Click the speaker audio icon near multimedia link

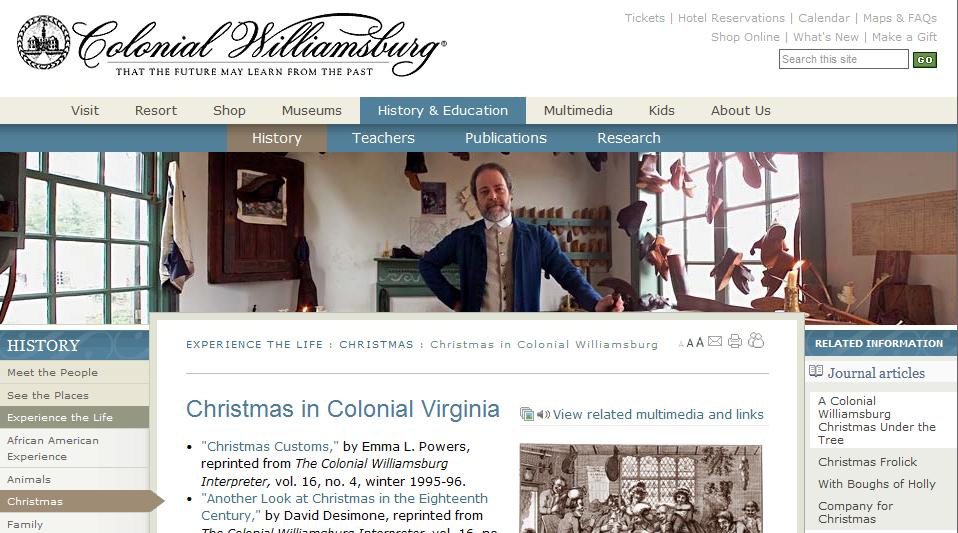(x=543, y=415)
